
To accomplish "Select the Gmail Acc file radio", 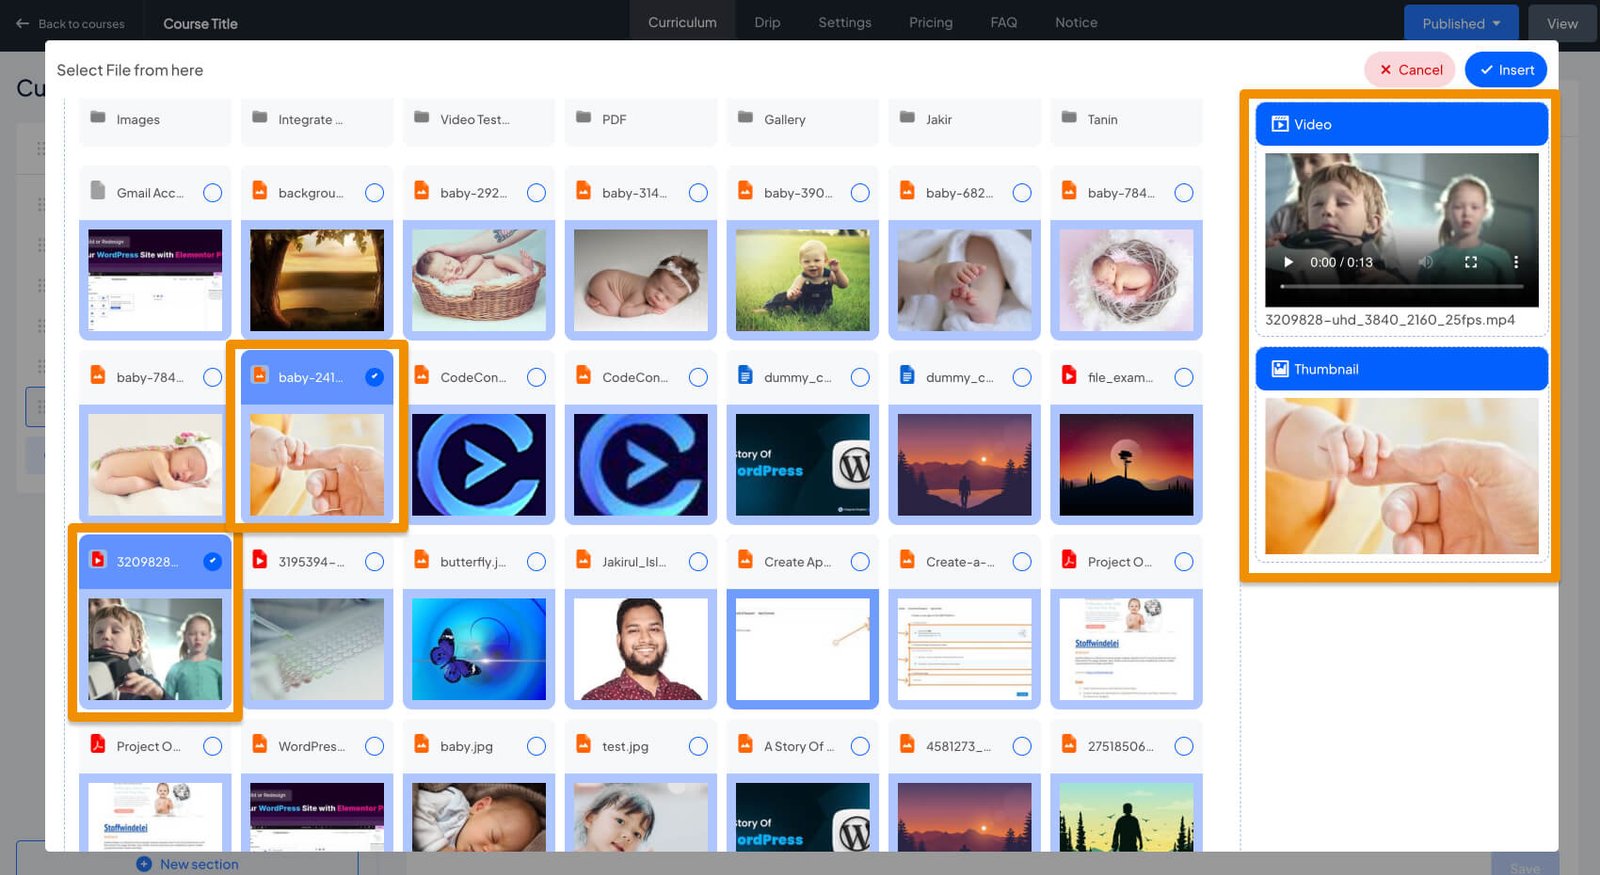I will (x=213, y=193).
